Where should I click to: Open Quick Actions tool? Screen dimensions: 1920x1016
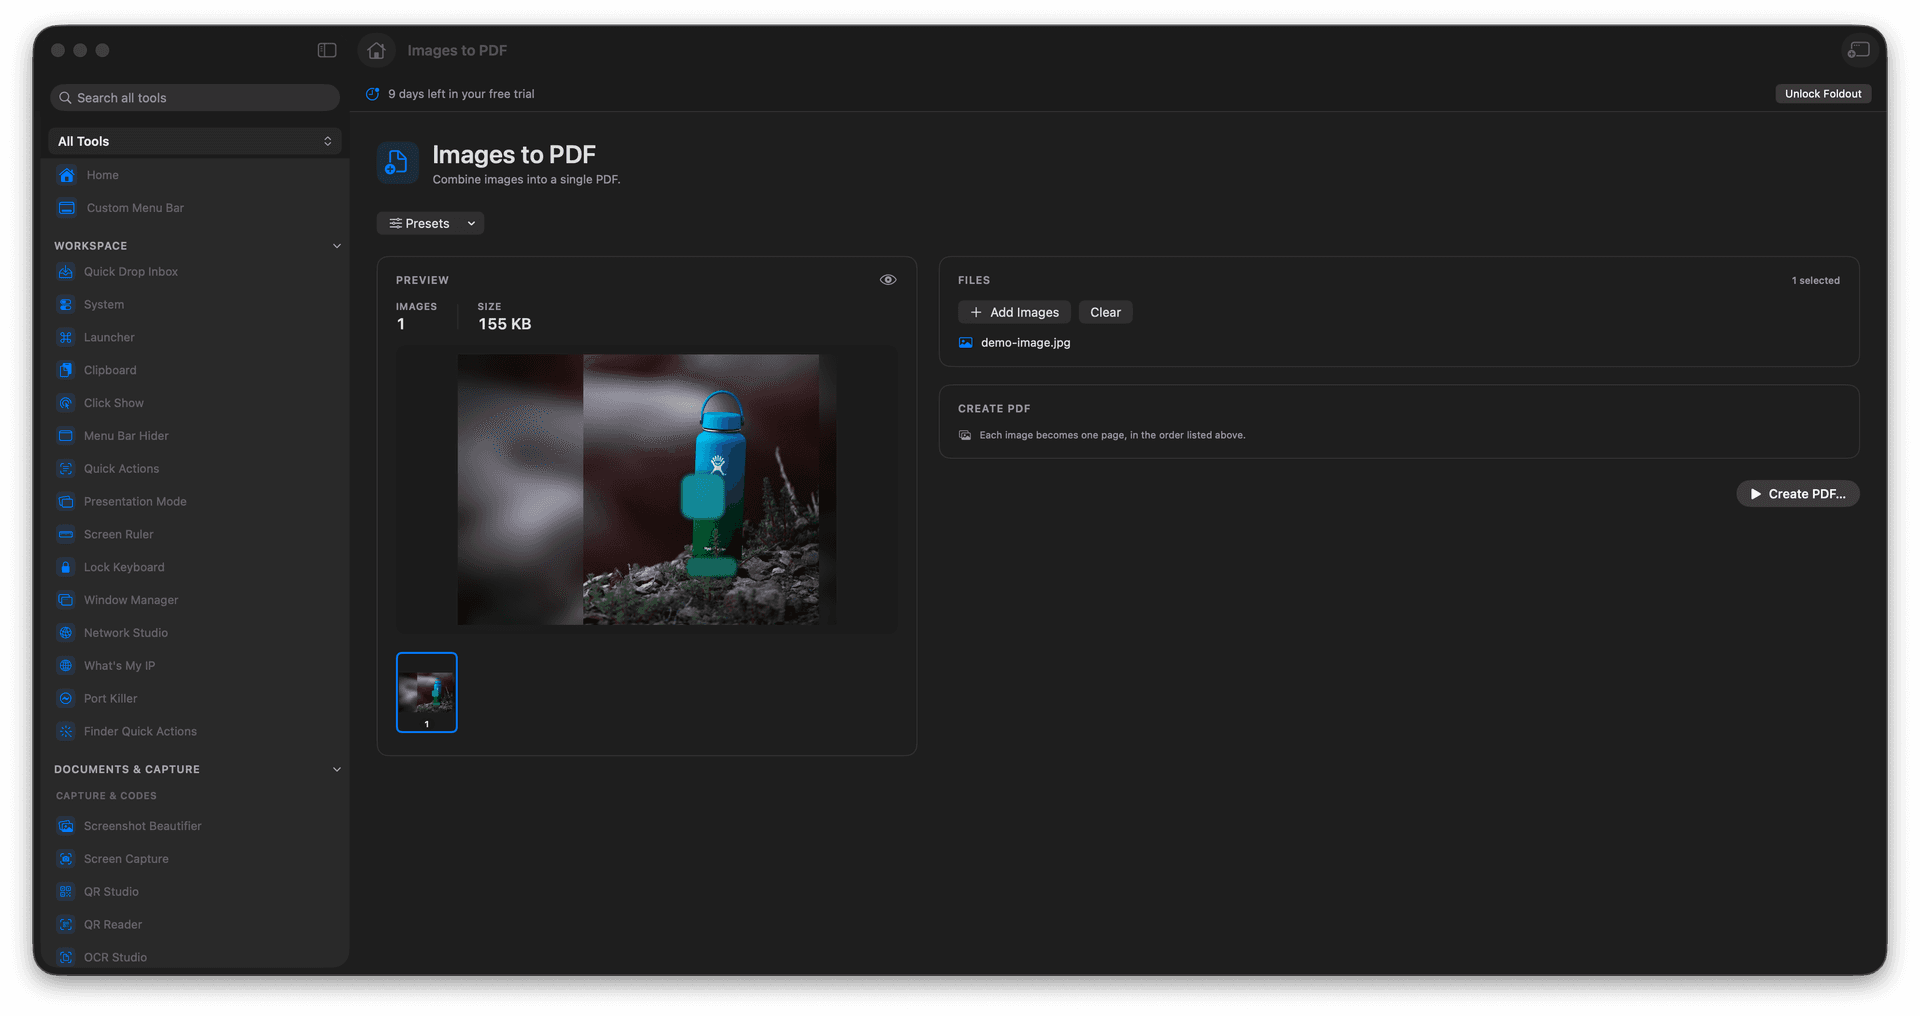(195, 469)
